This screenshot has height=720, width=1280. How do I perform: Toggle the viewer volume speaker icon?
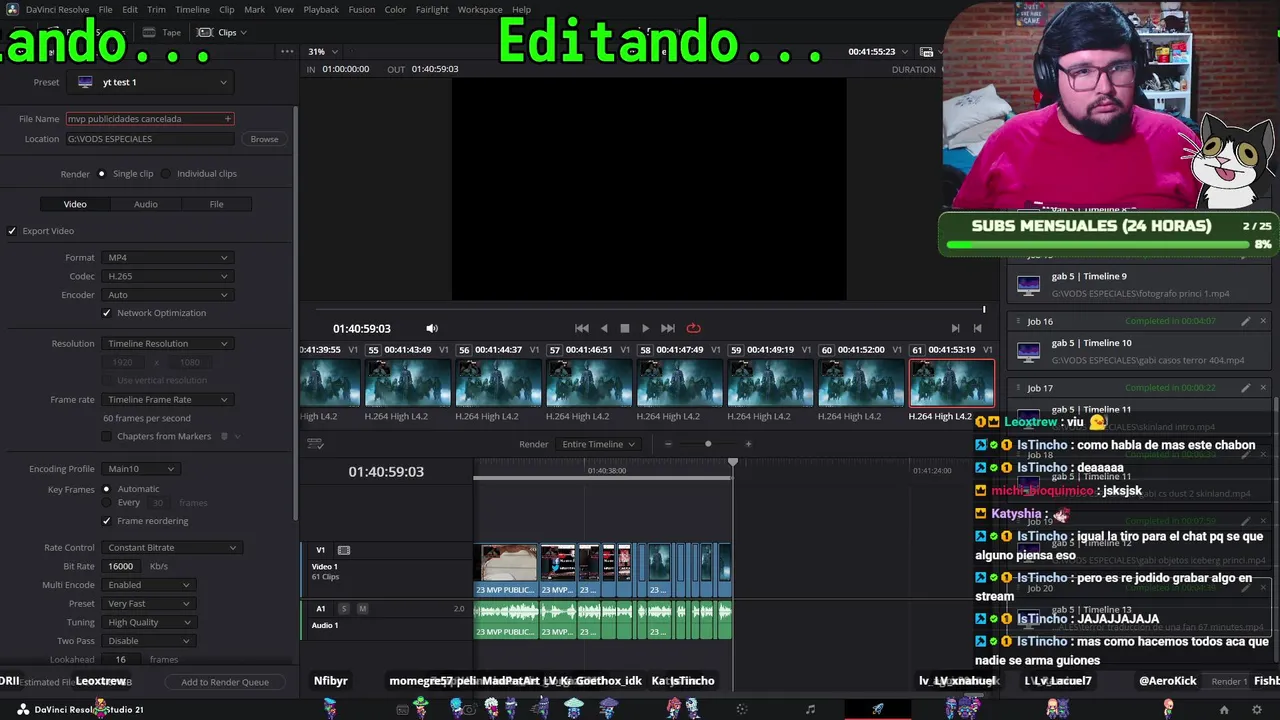(432, 328)
